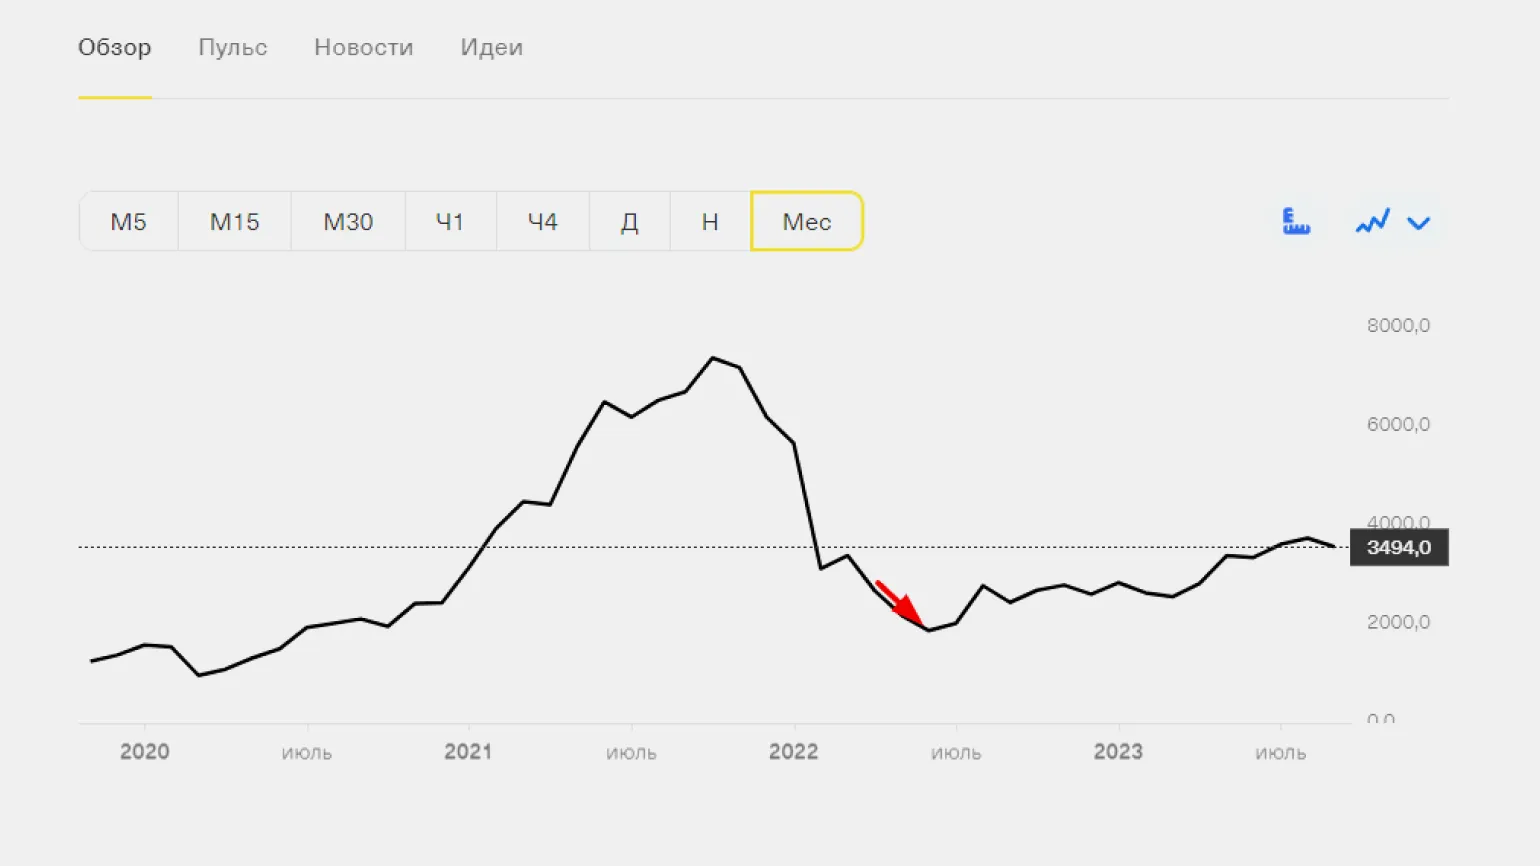The width and height of the screenshot is (1540, 866).
Task: Set timeframe to Ч1
Action: [450, 221]
